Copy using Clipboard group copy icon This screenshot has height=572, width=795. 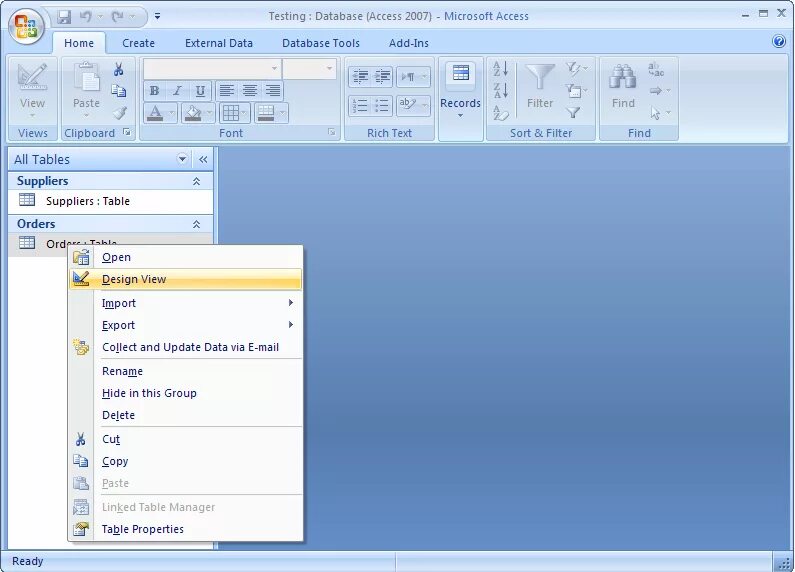tap(119, 91)
